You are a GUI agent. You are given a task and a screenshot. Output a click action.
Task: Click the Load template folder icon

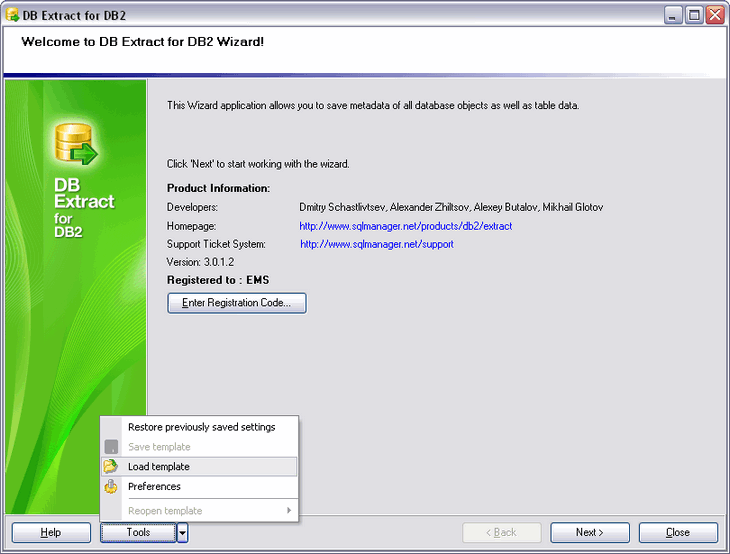(112, 467)
